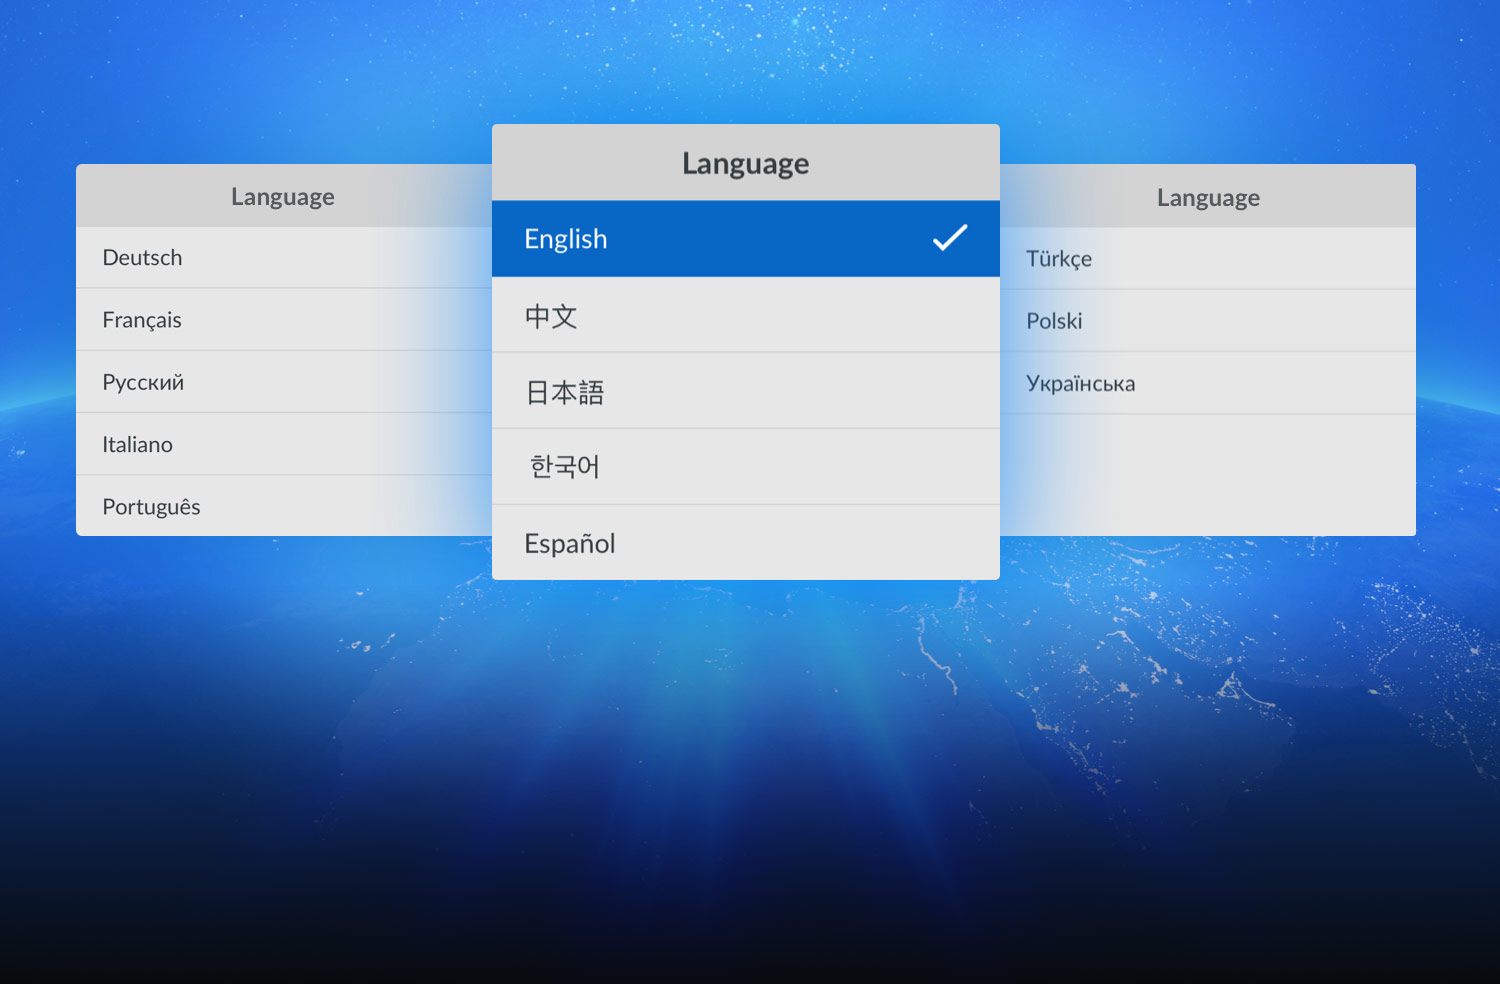Select Polski as the language
The height and width of the screenshot is (984, 1500).
(x=1054, y=321)
